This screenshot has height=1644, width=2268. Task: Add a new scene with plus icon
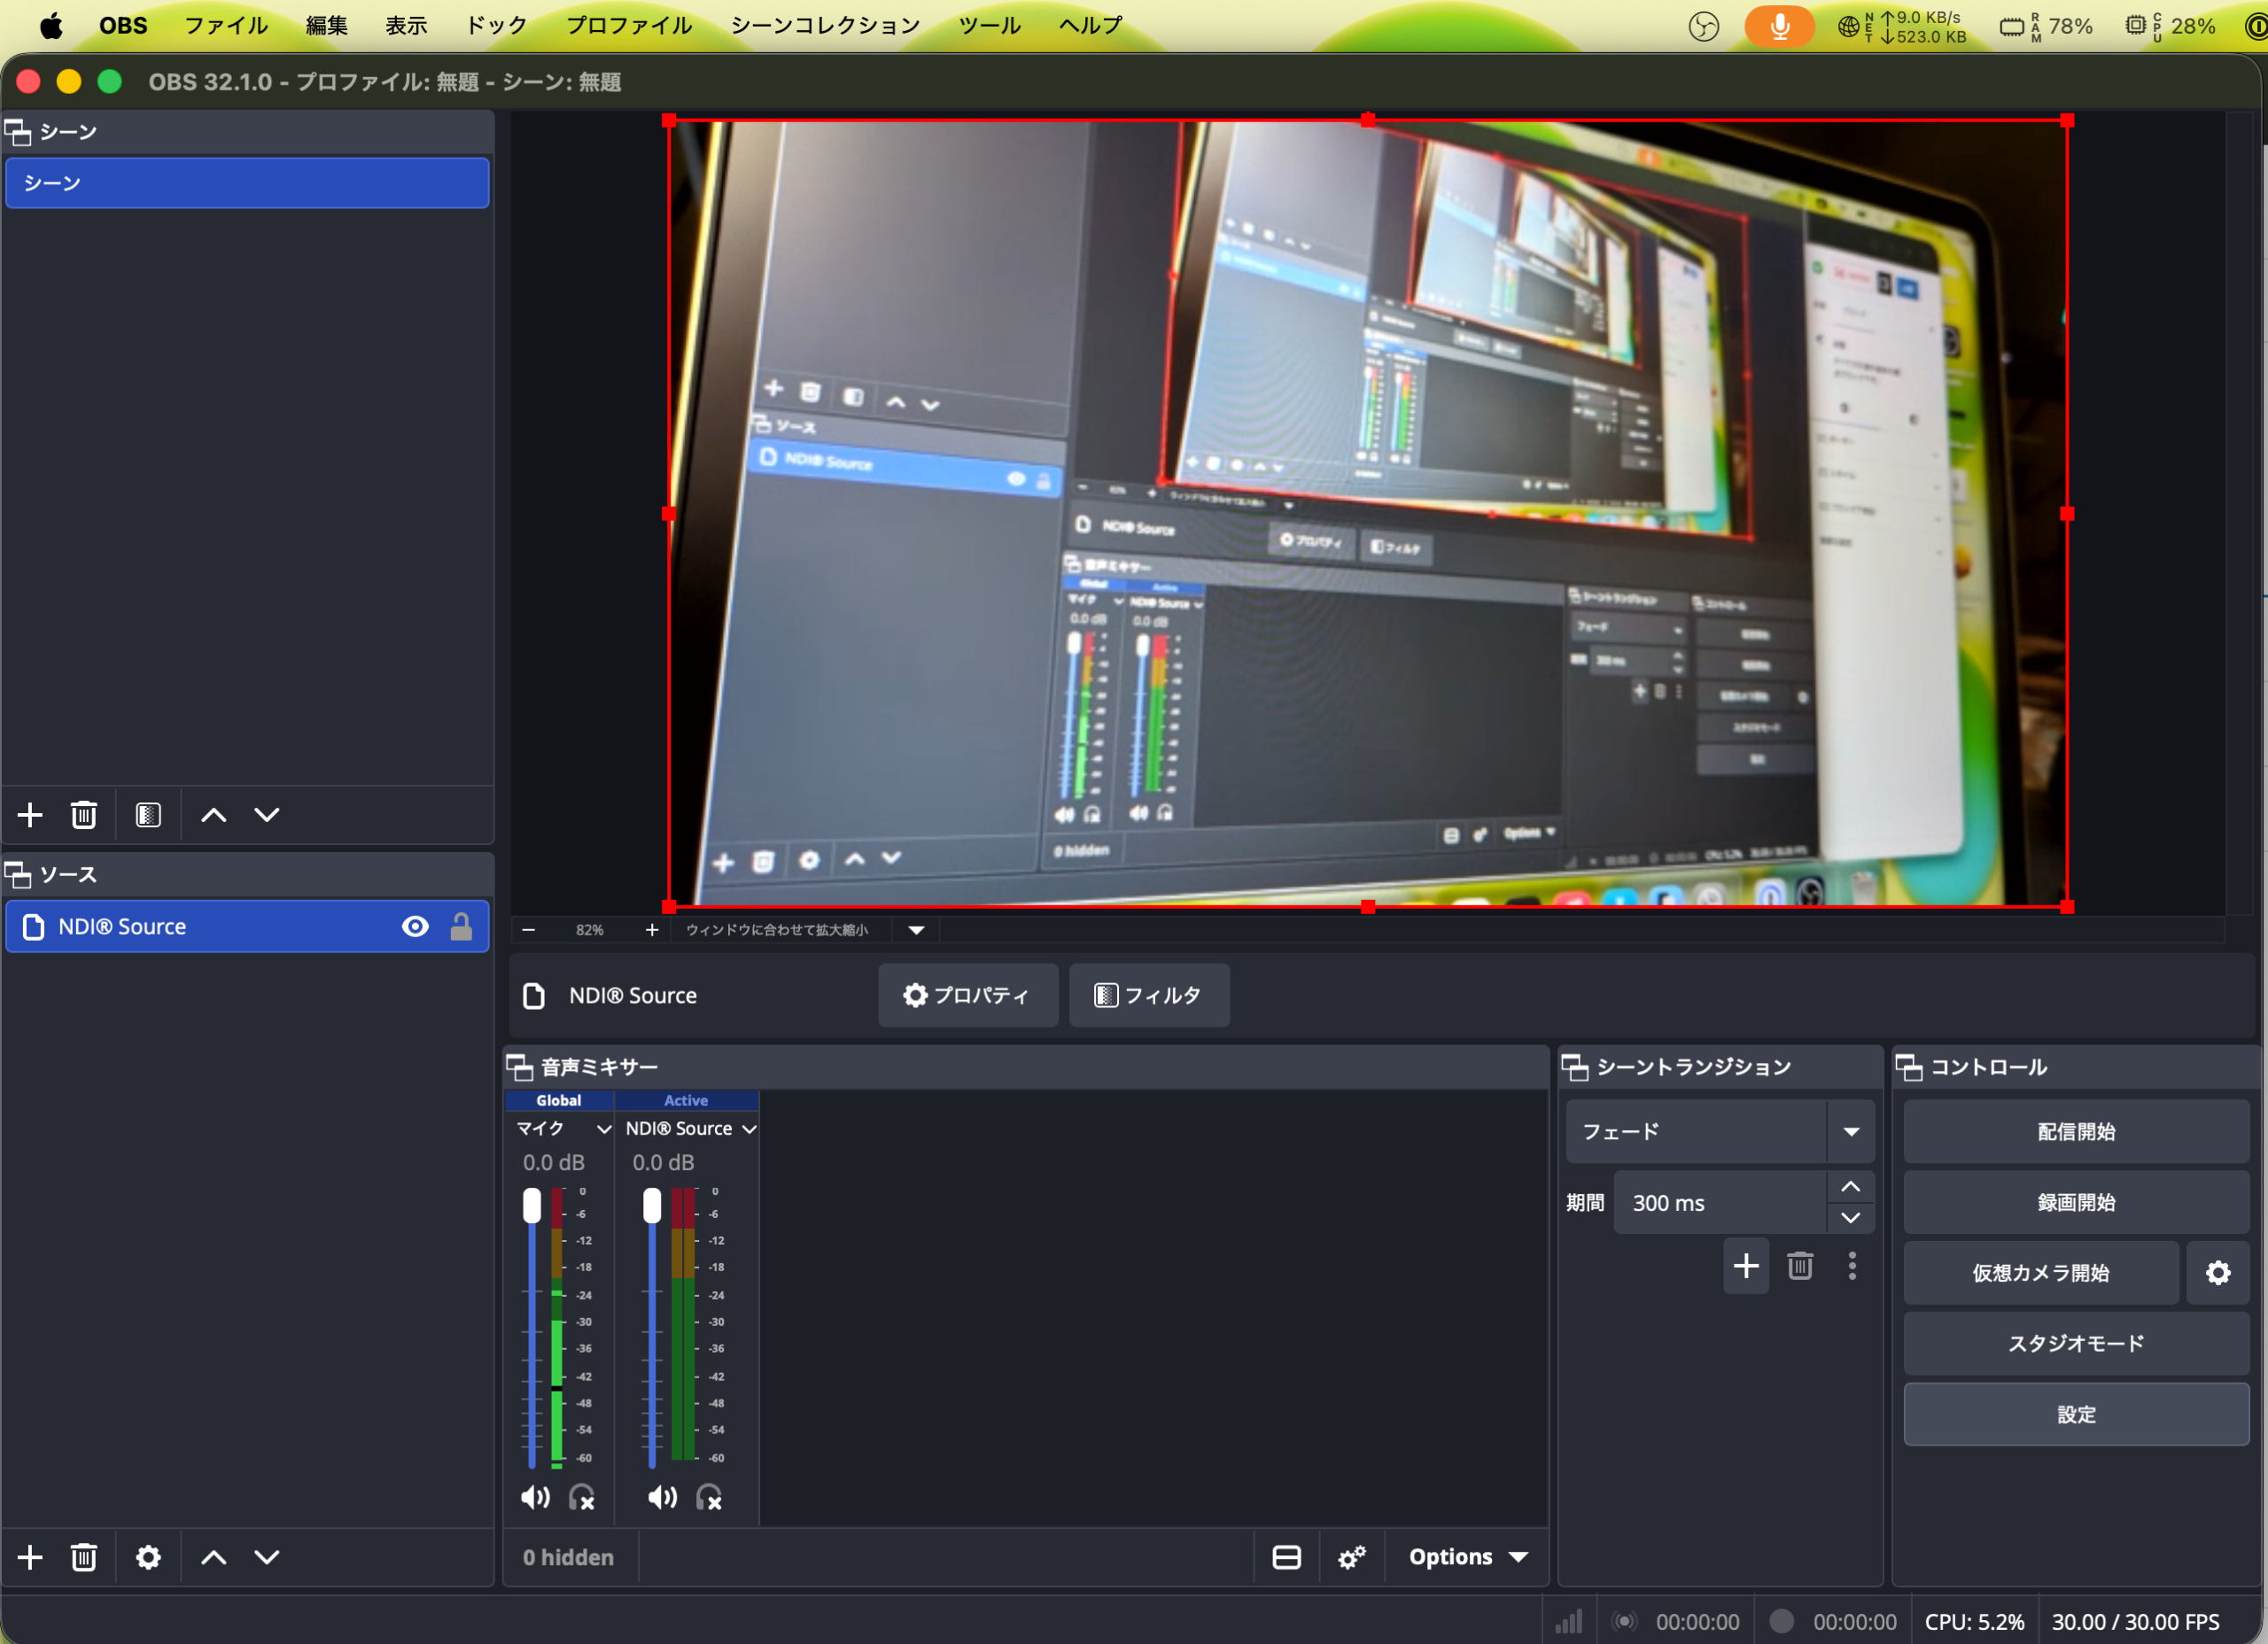pyautogui.click(x=30, y=815)
